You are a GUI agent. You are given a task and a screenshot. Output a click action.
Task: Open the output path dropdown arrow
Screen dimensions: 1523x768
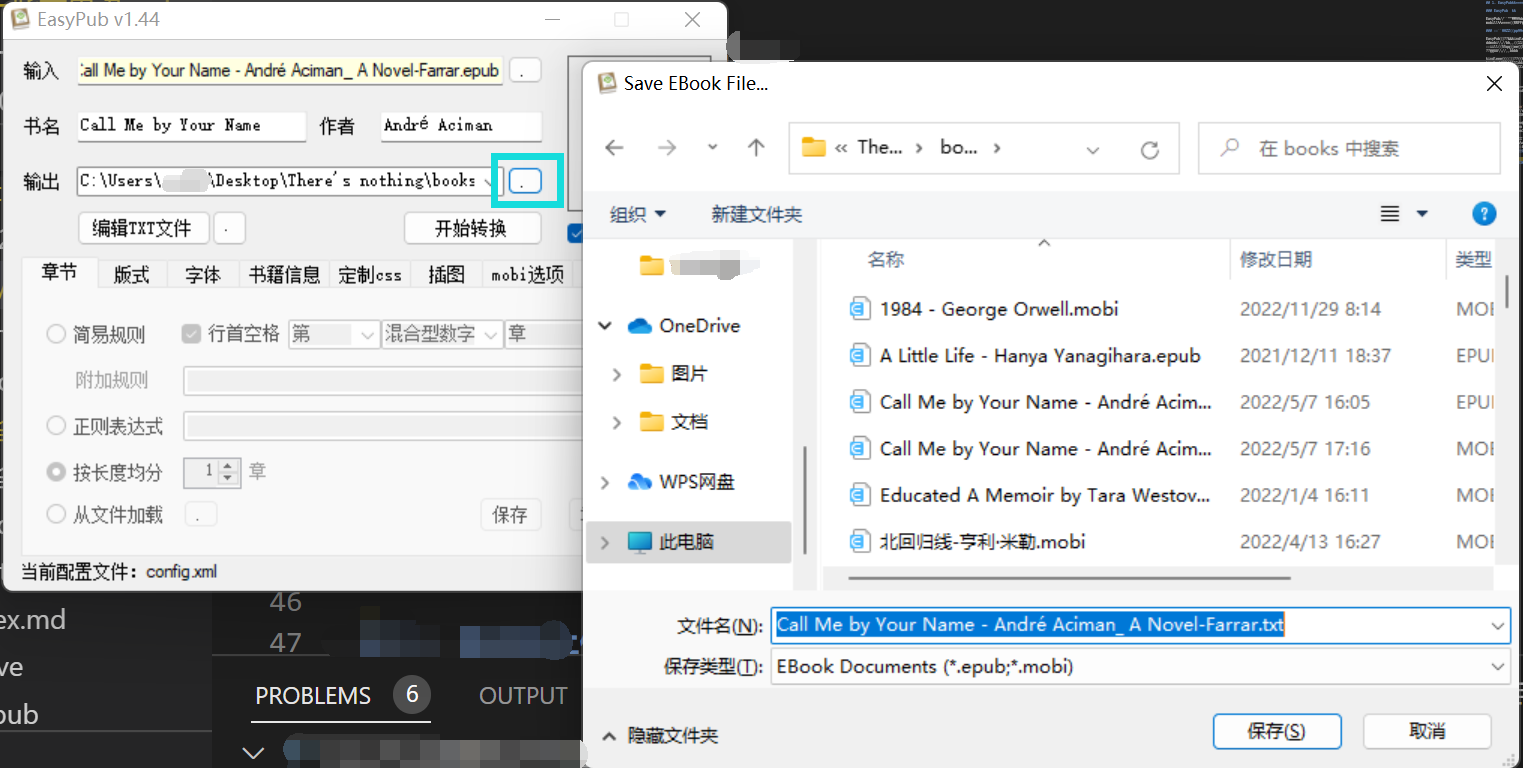click(x=489, y=181)
